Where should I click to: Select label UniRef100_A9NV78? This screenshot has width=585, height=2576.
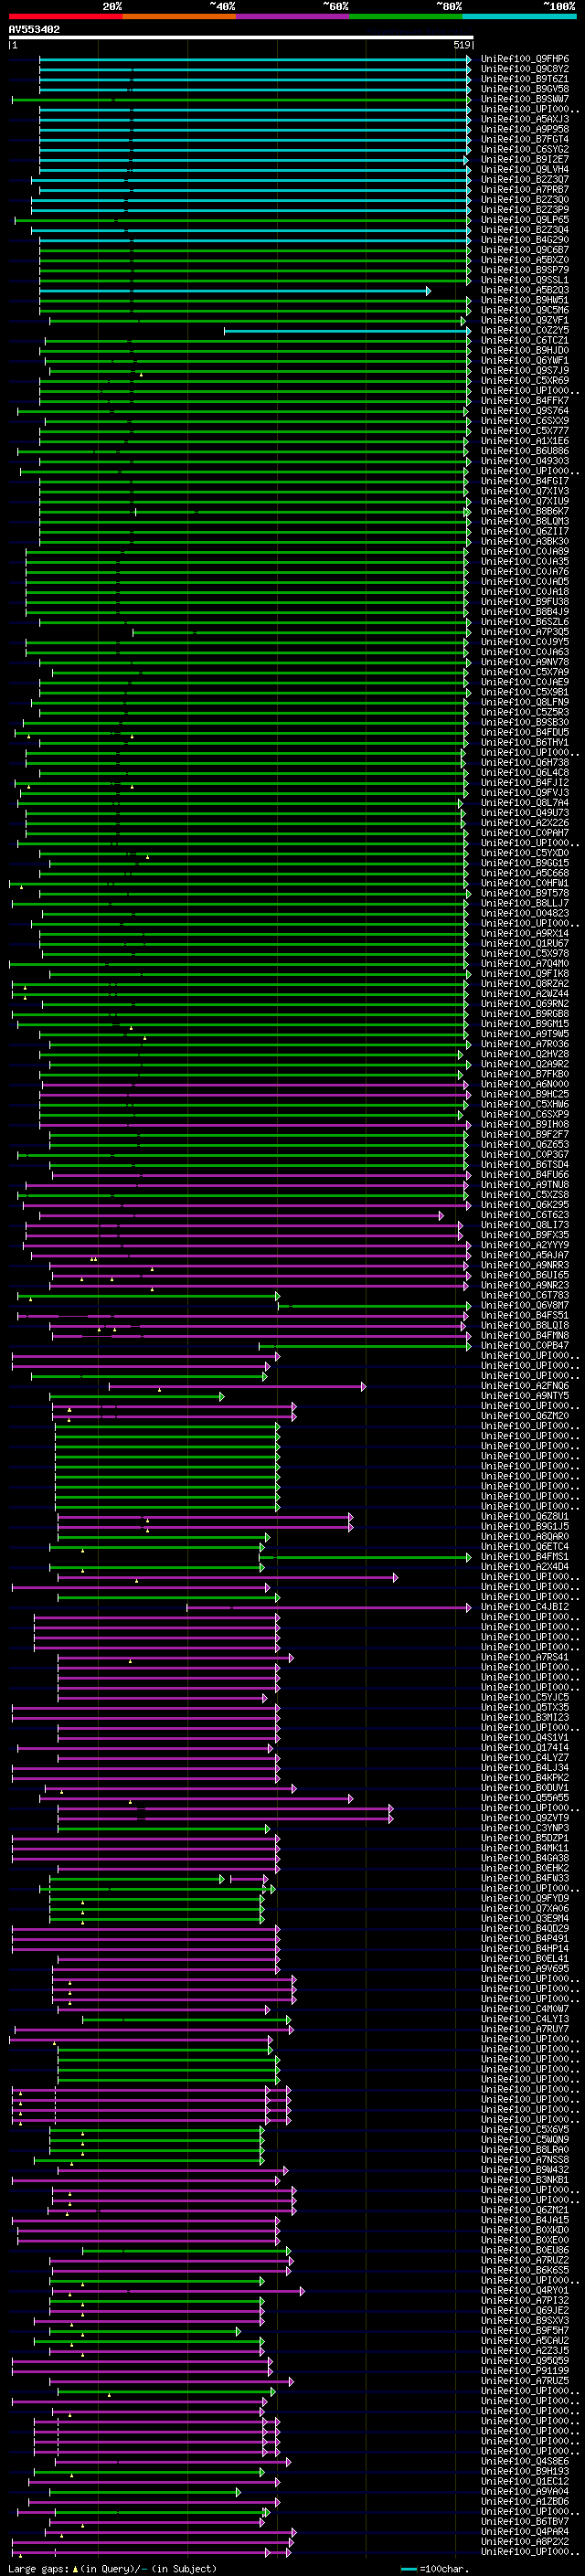click(x=524, y=662)
